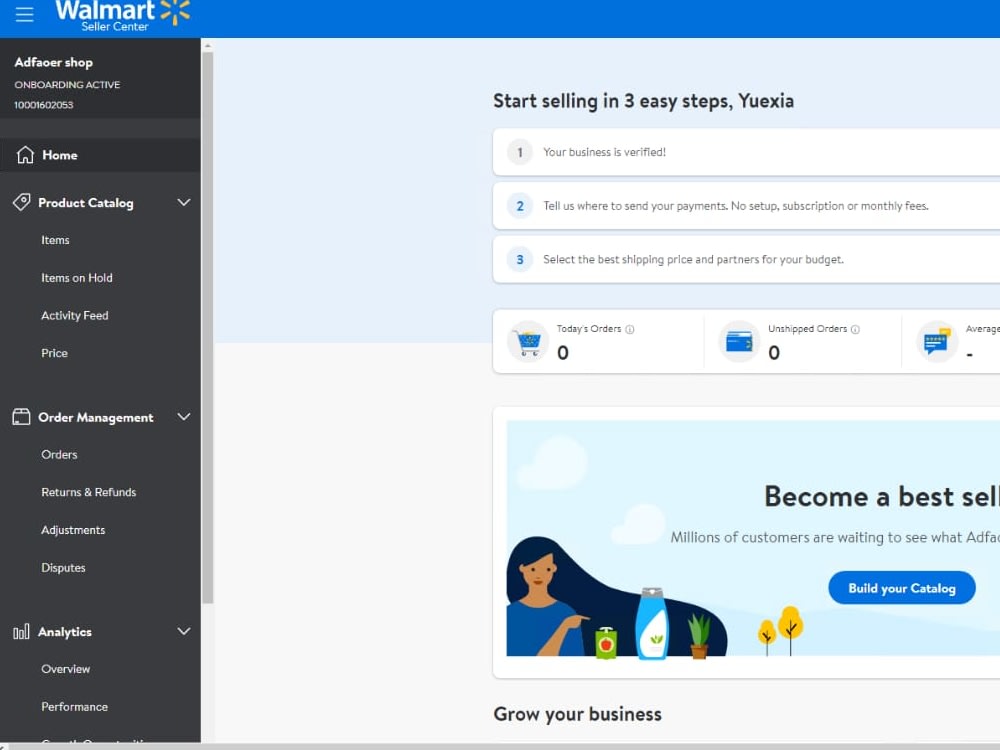Click the Product Catalog heading label
This screenshot has height=750, width=1000.
(x=85, y=203)
